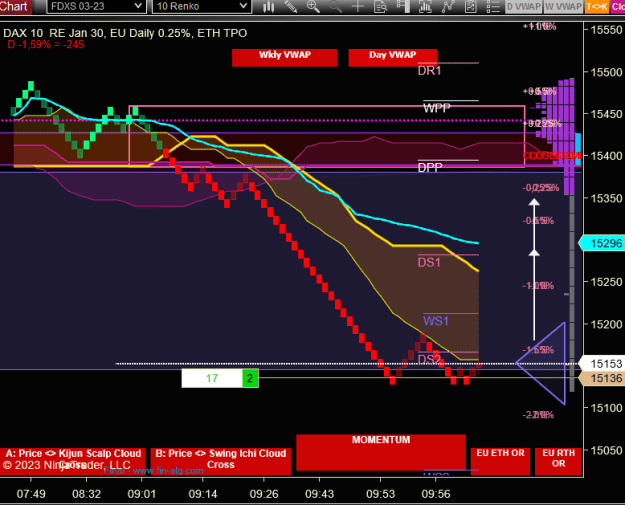This screenshot has height=505, width=625.
Task: Toggle the Chart Trader panel icon
Action: point(403,6)
